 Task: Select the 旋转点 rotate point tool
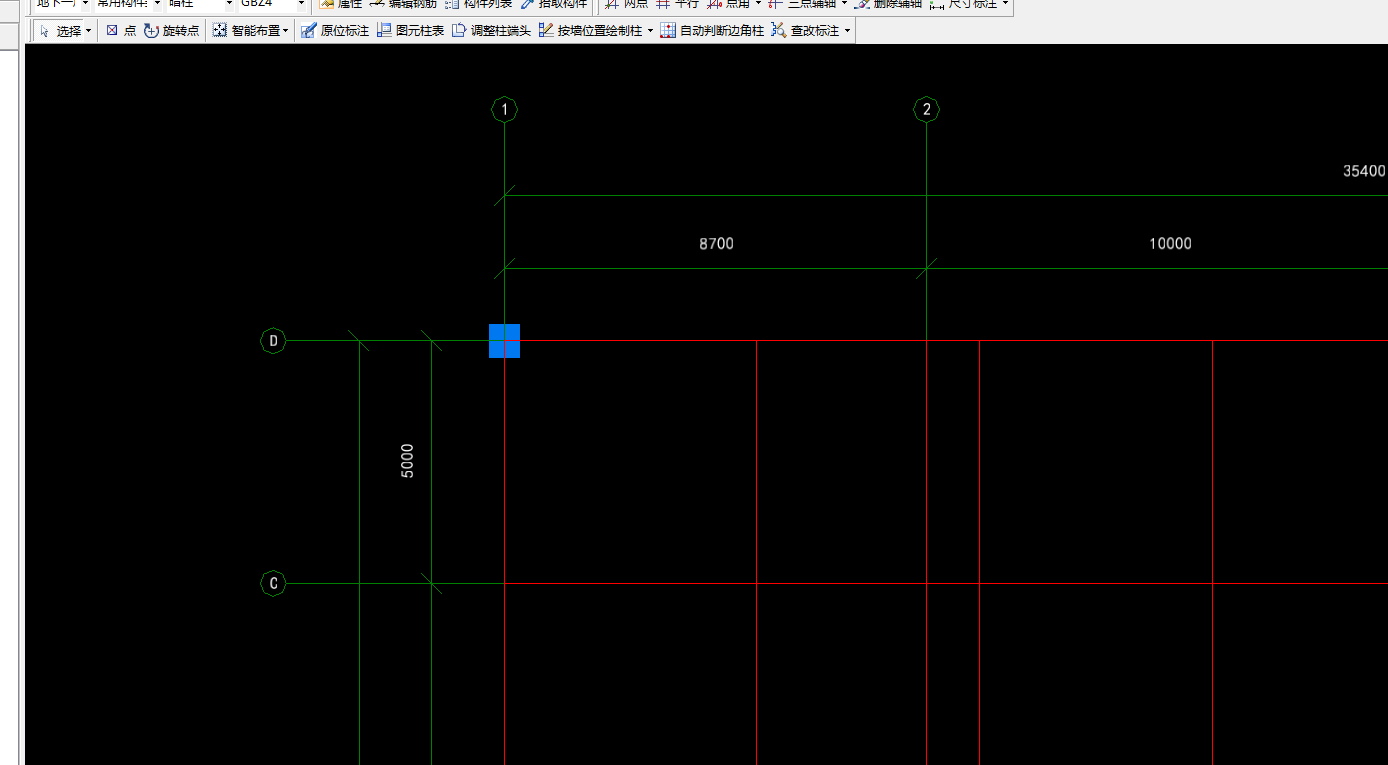tap(172, 31)
